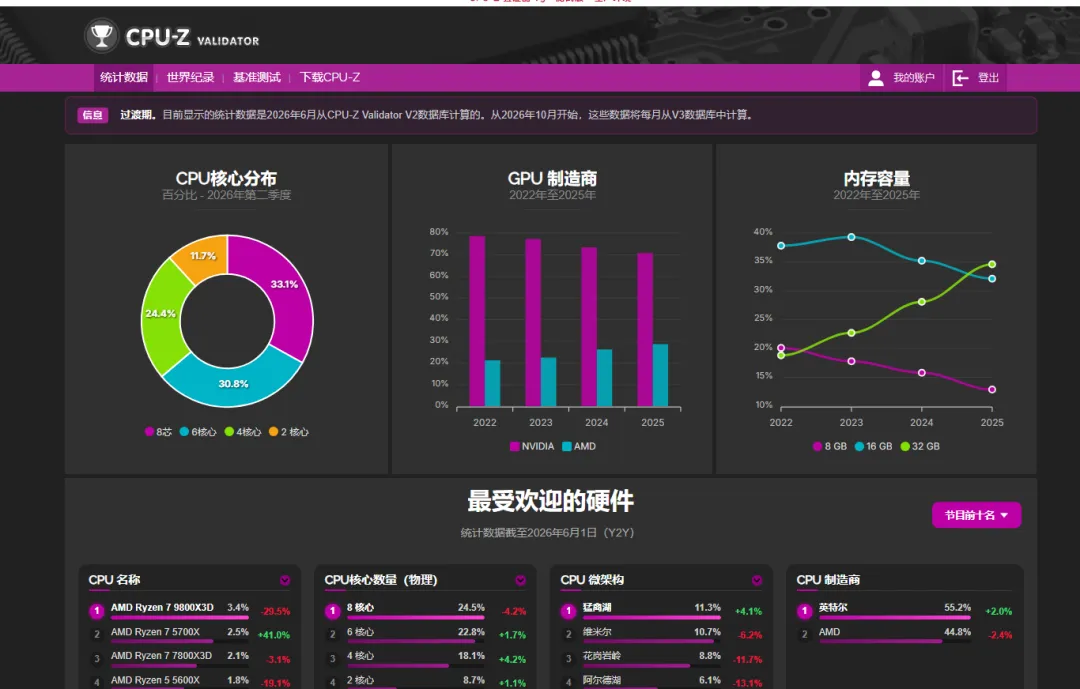Click the AMD Ryzen 7 5700X row

(189, 634)
